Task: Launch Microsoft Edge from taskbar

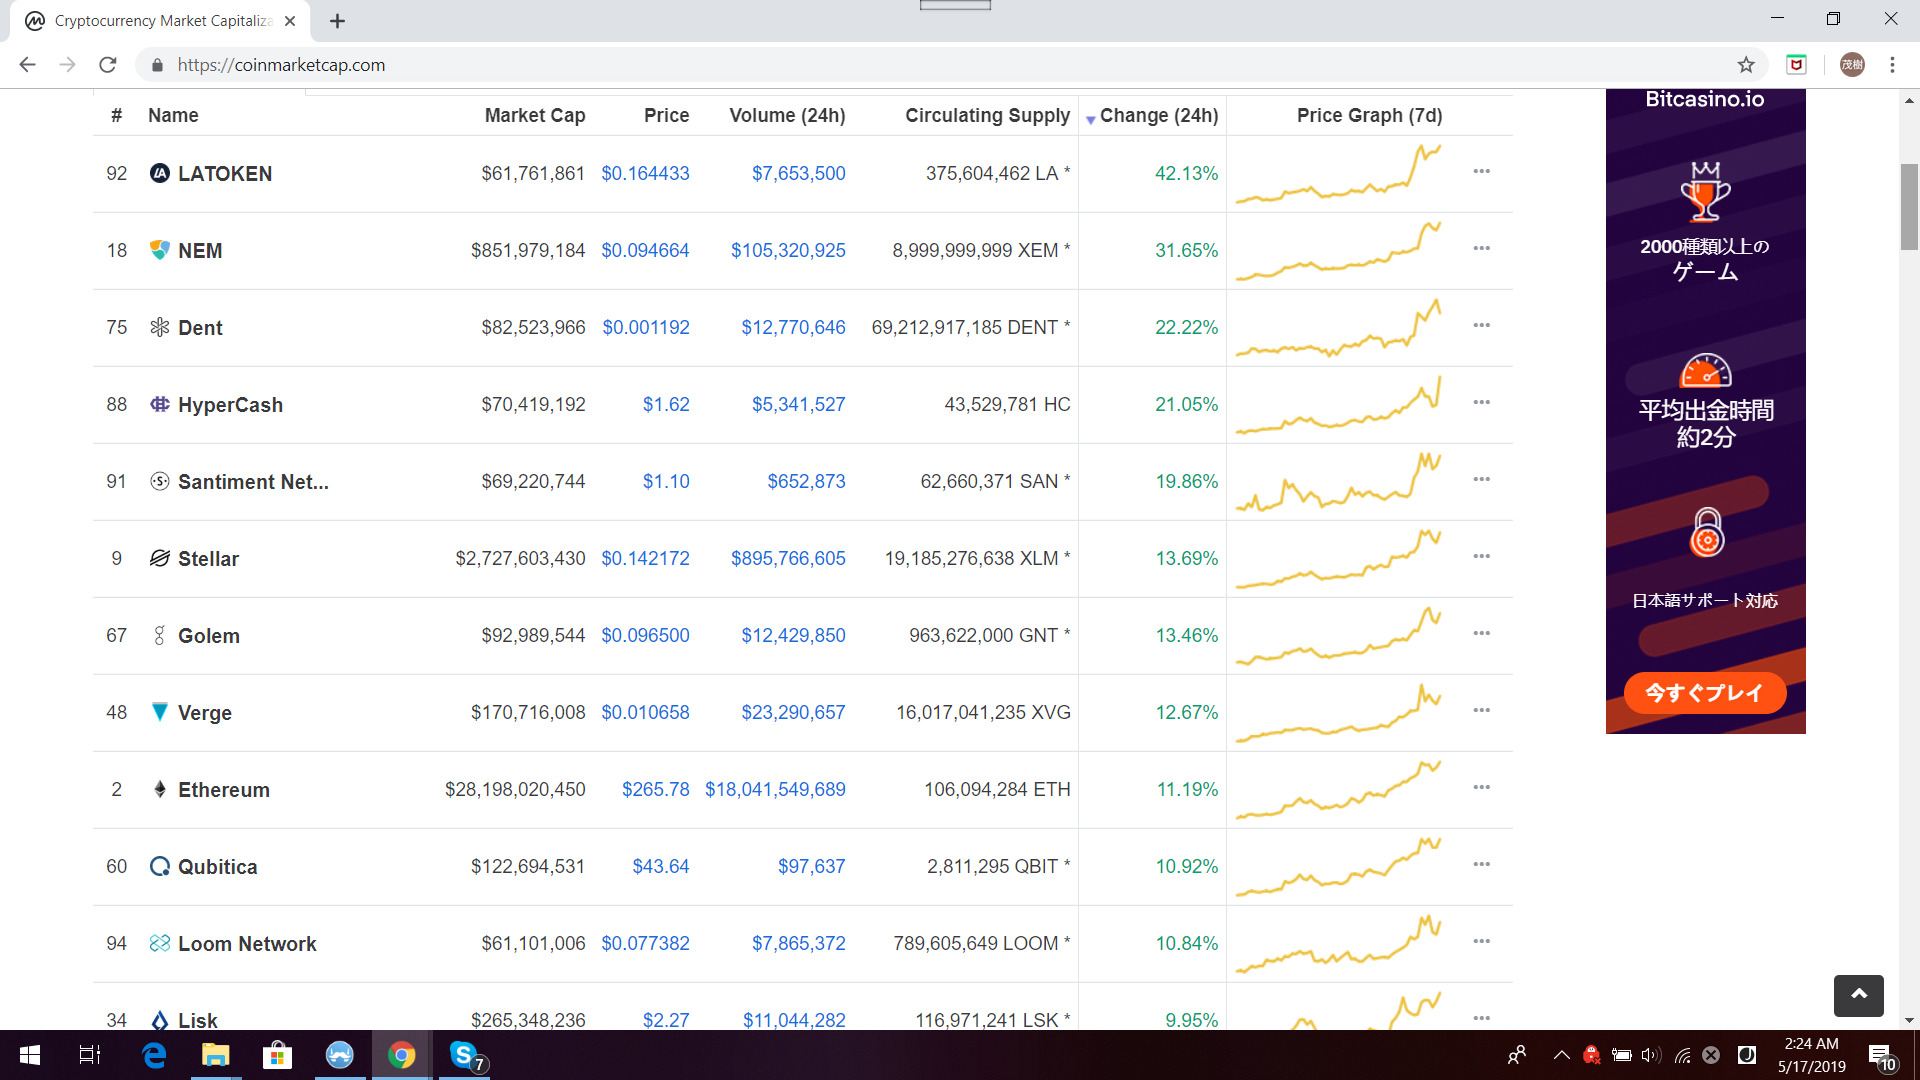Action: click(154, 1055)
